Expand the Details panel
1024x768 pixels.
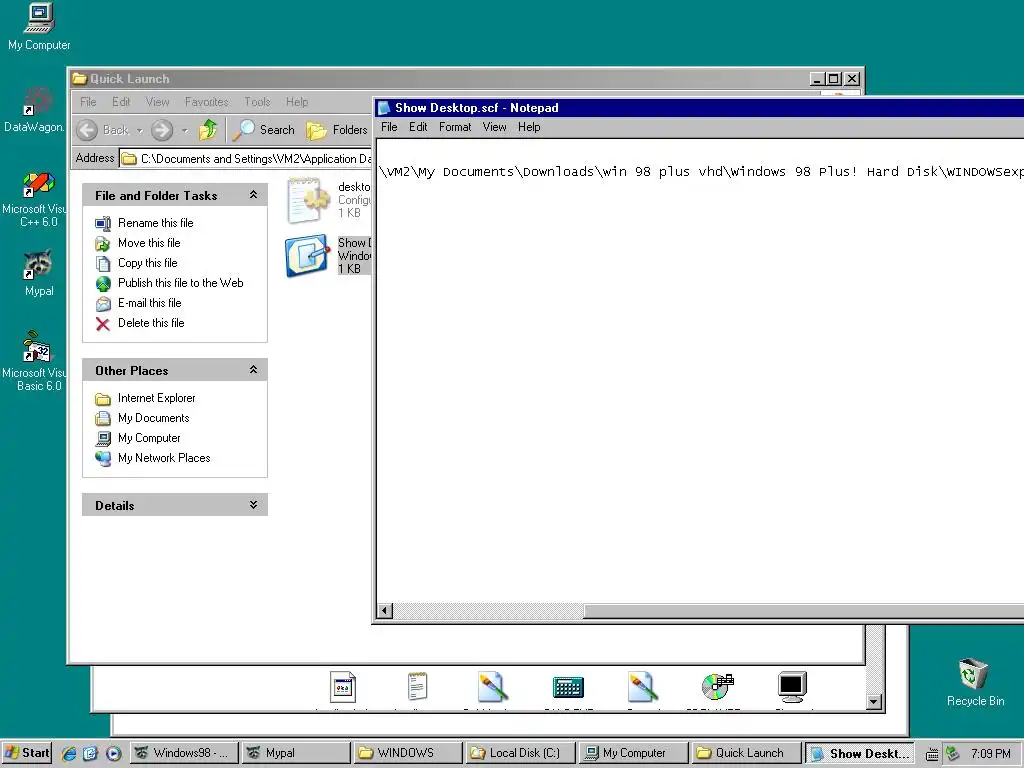point(253,505)
